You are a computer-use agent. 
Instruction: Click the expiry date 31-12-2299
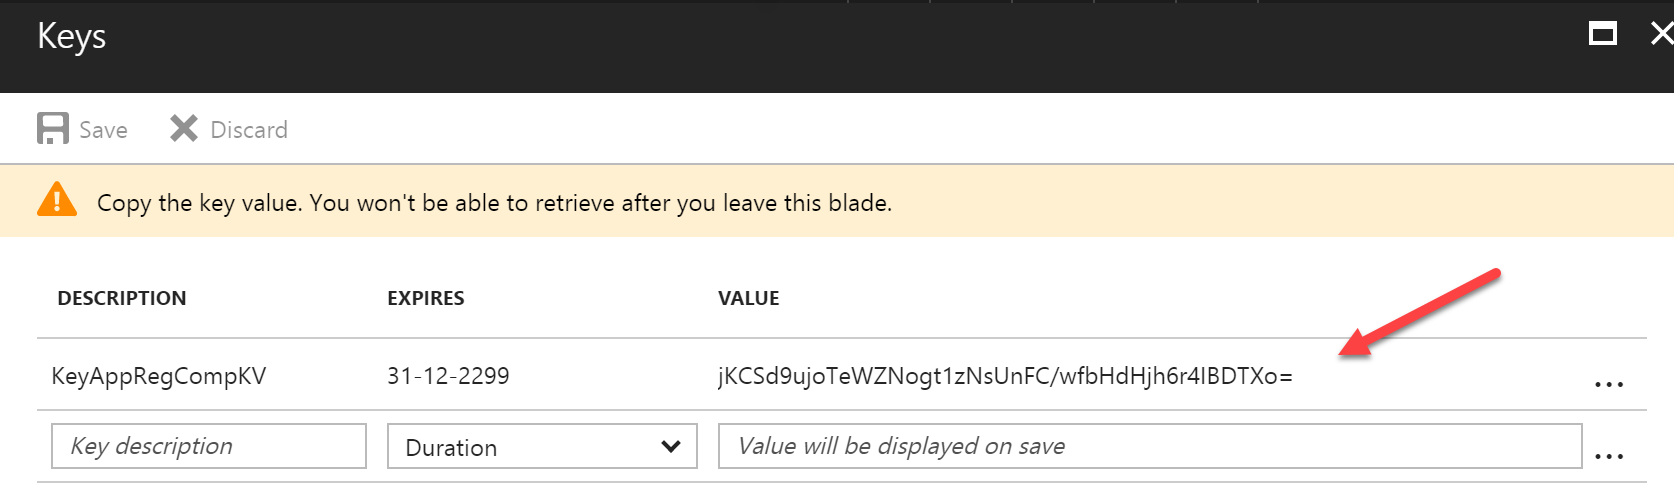click(448, 376)
